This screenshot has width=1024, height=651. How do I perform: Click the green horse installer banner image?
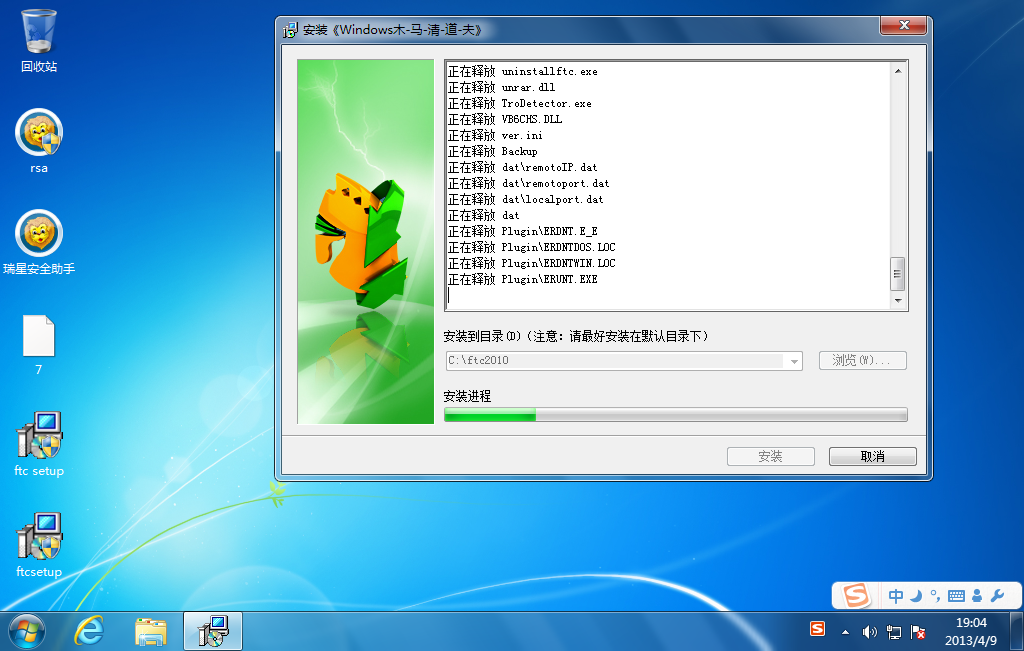point(366,242)
